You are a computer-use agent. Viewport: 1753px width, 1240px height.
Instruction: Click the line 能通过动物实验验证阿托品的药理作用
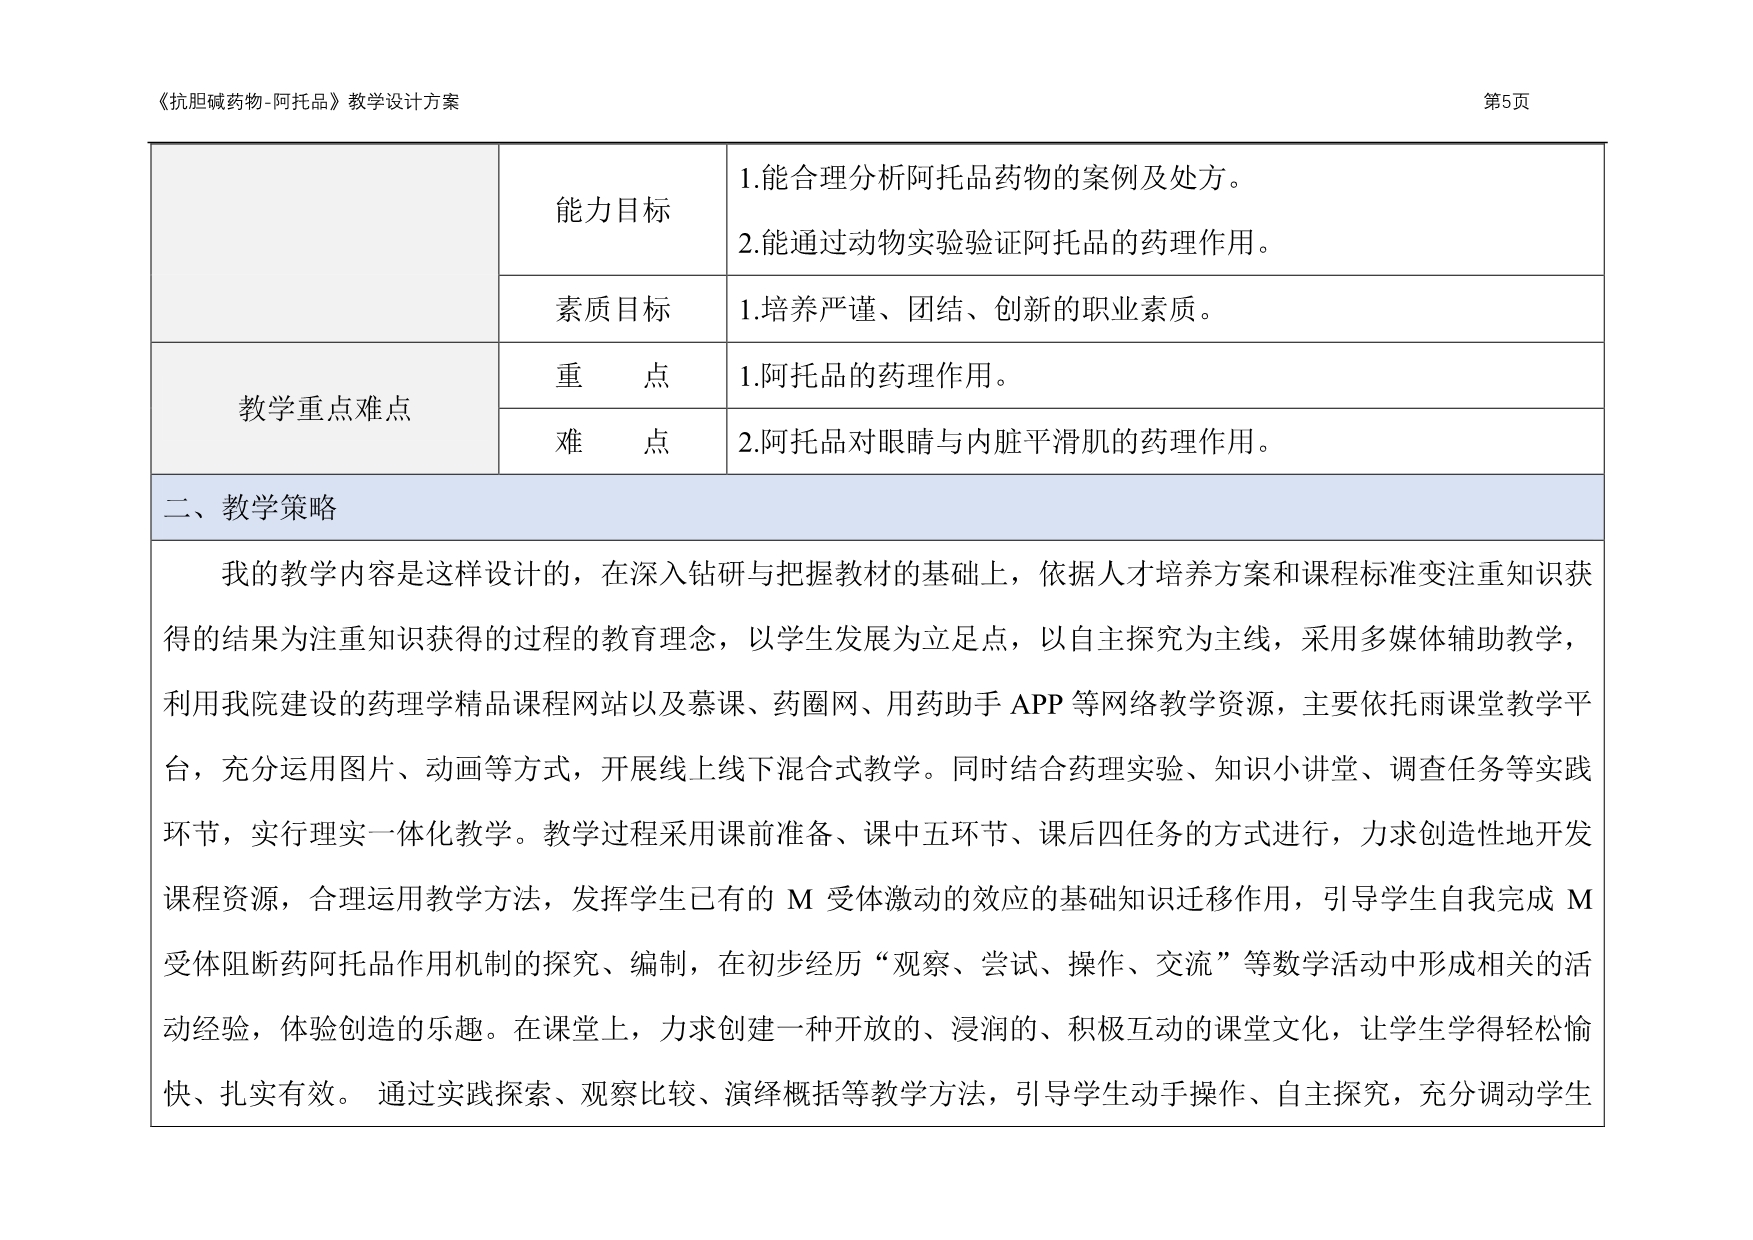[x=1005, y=243]
